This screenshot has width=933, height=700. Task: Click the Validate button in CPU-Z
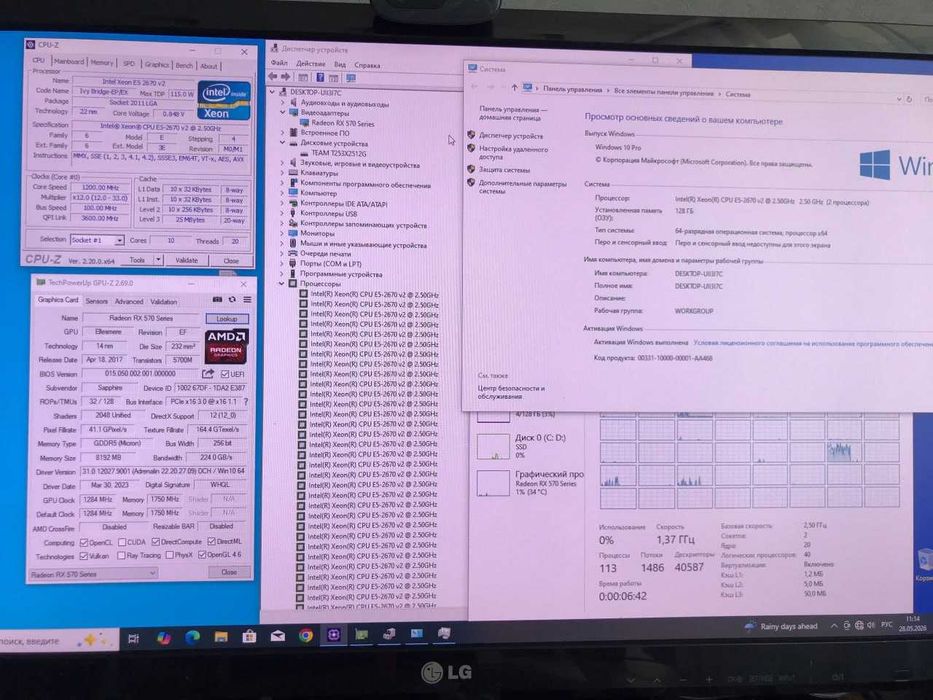coord(186,261)
